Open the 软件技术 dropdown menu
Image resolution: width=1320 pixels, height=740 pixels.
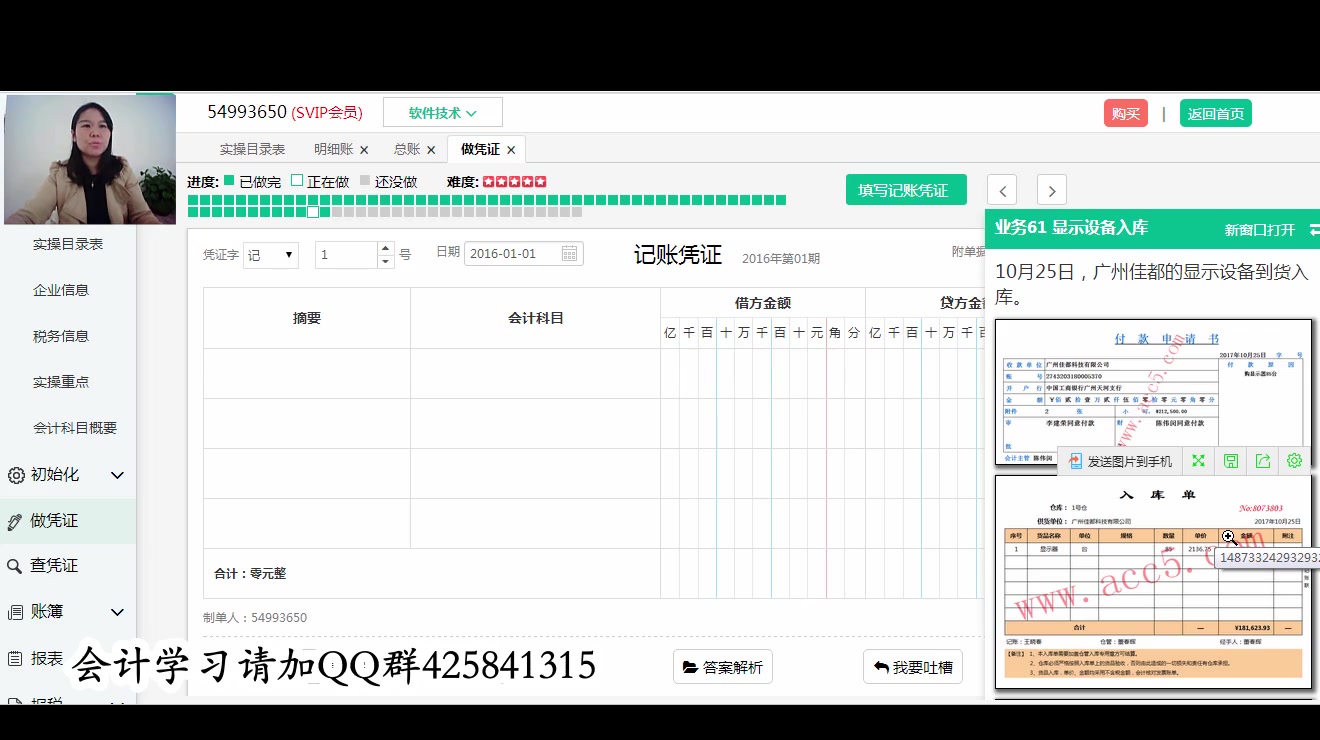443,112
